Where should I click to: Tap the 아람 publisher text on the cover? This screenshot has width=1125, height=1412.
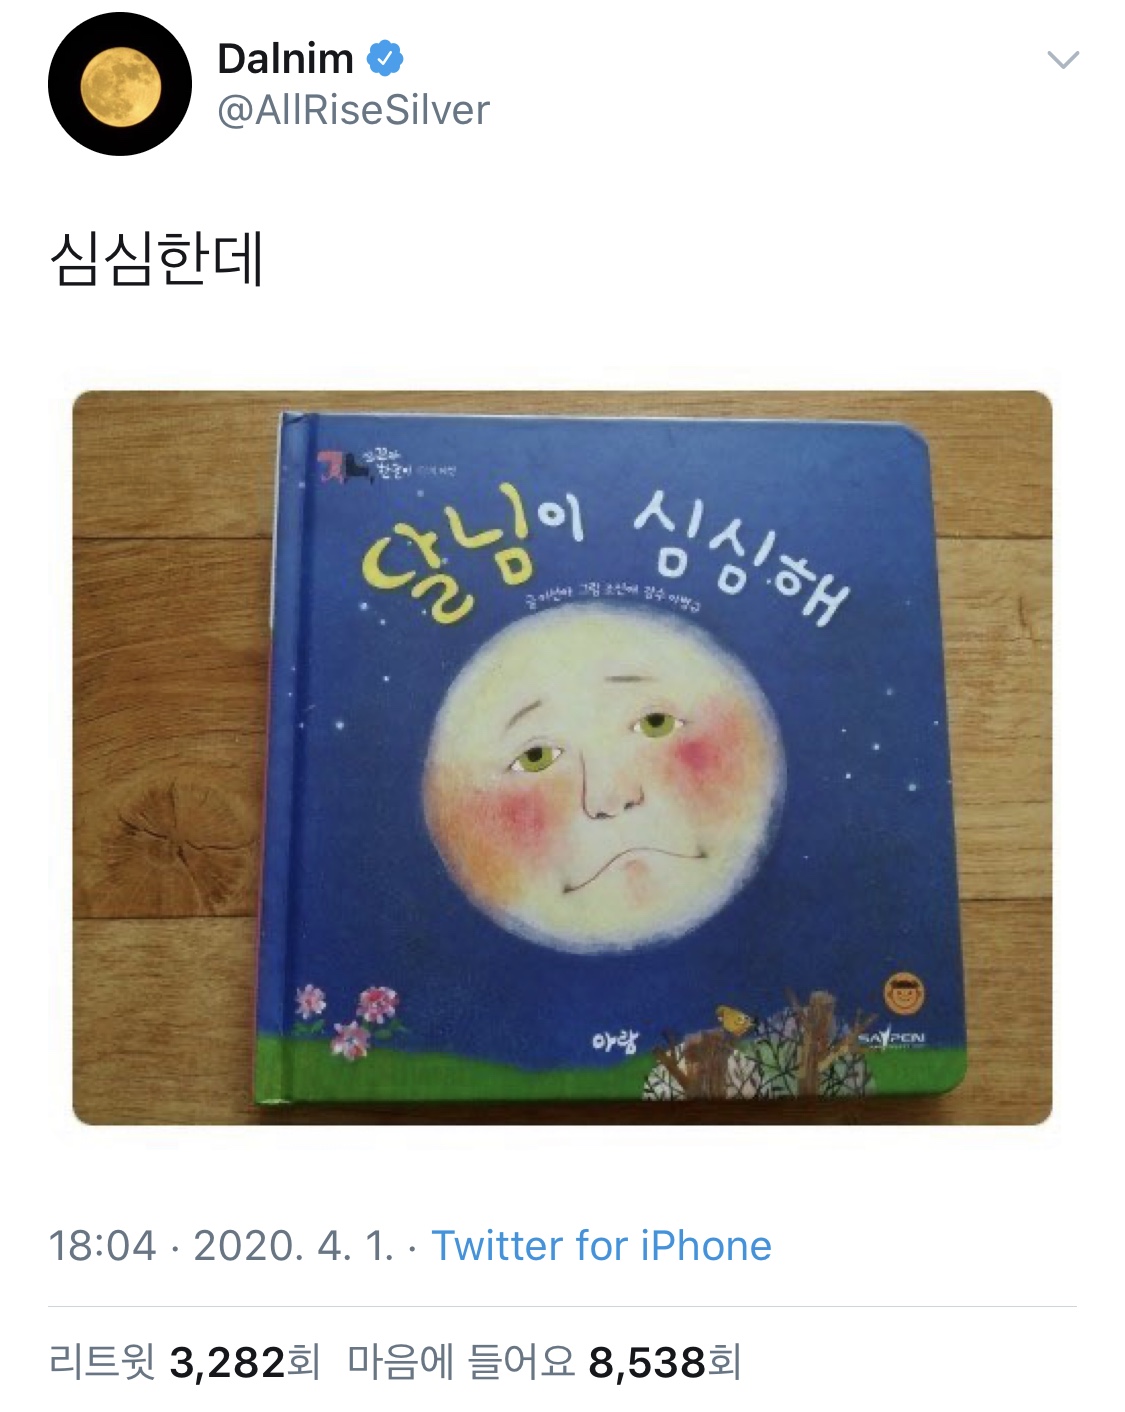click(x=613, y=1041)
